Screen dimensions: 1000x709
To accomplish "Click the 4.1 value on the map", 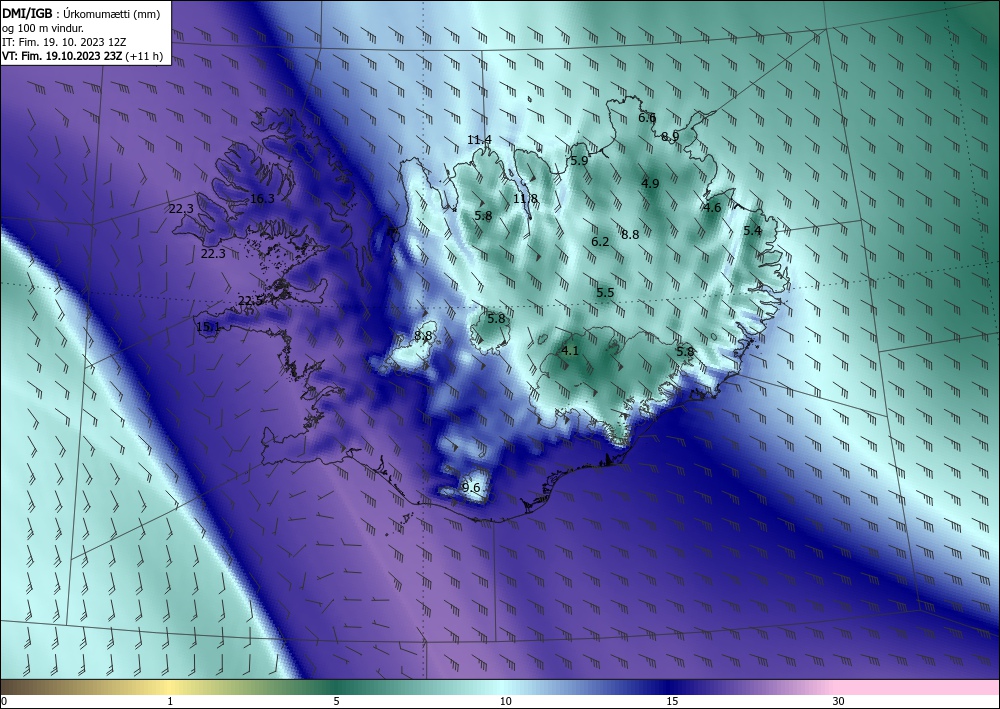I will click(570, 351).
